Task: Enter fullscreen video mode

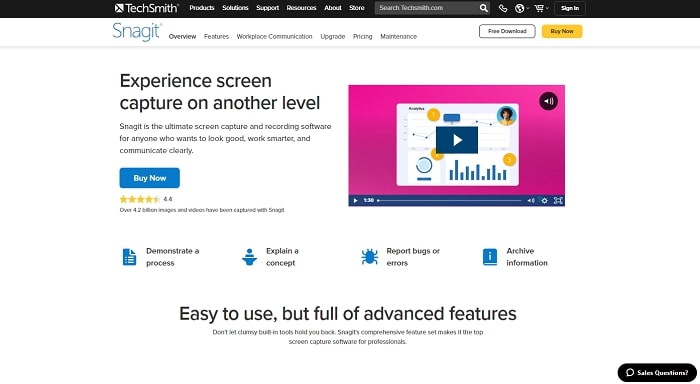Action: coord(558,200)
